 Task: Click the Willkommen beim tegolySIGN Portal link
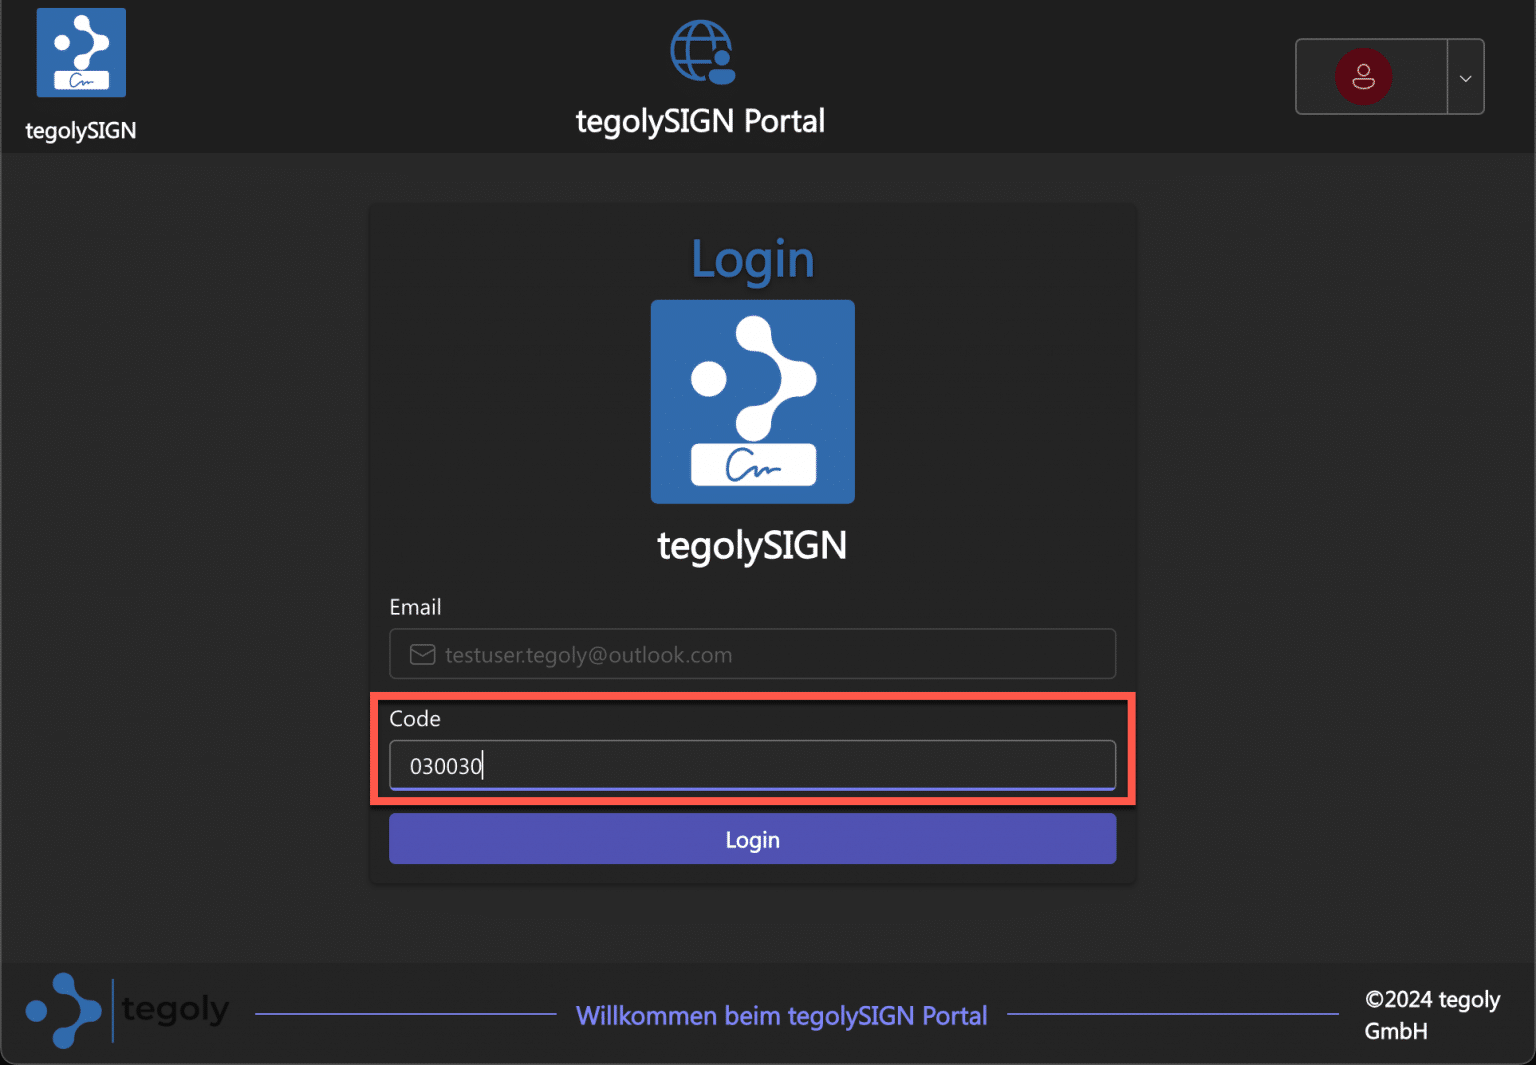tap(781, 1015)
